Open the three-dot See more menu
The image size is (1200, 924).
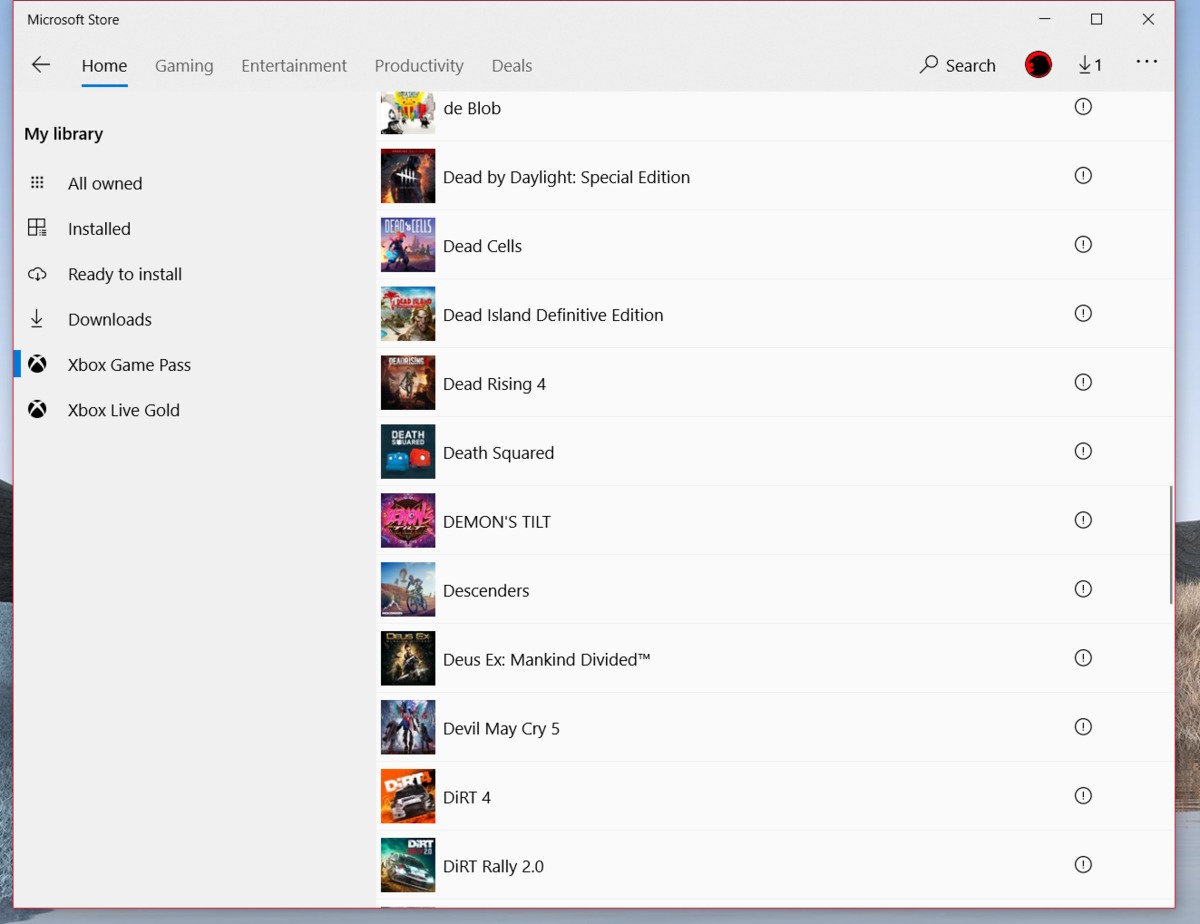pyautogui.click(x=1146, y=62)
